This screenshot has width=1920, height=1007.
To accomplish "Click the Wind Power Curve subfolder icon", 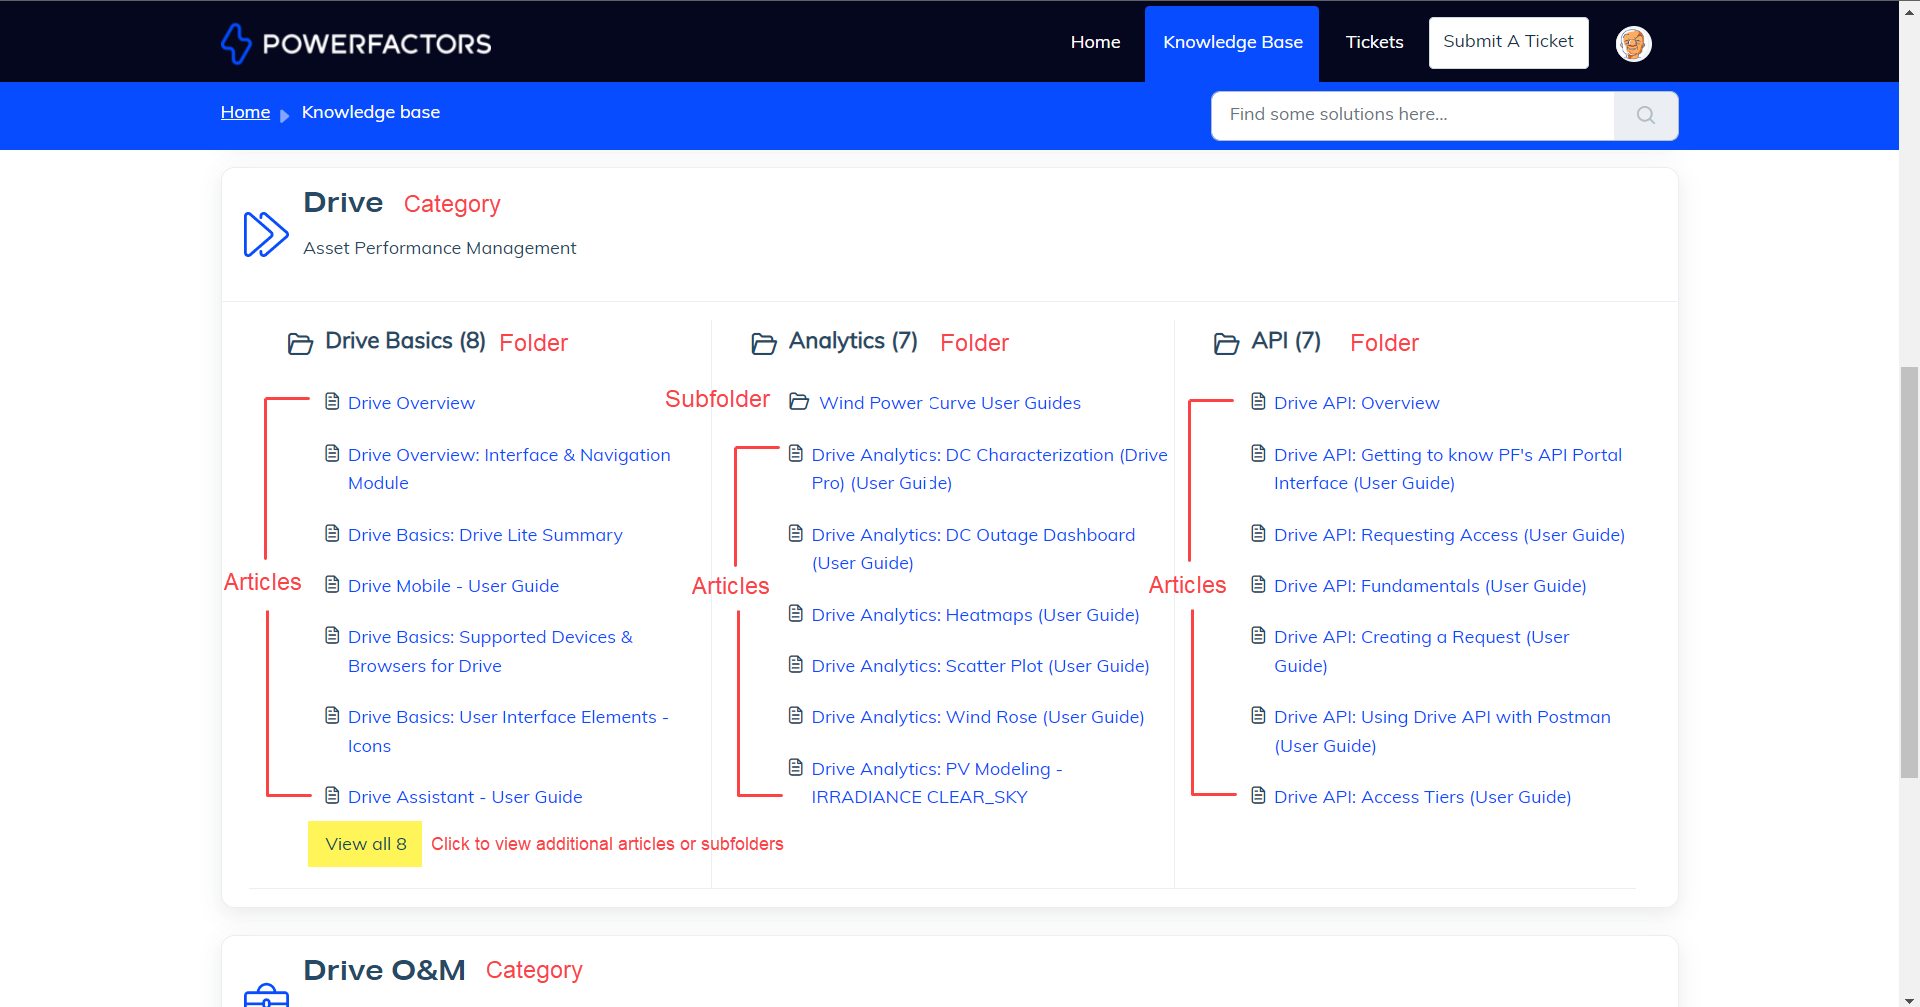I will coord(799,402).
